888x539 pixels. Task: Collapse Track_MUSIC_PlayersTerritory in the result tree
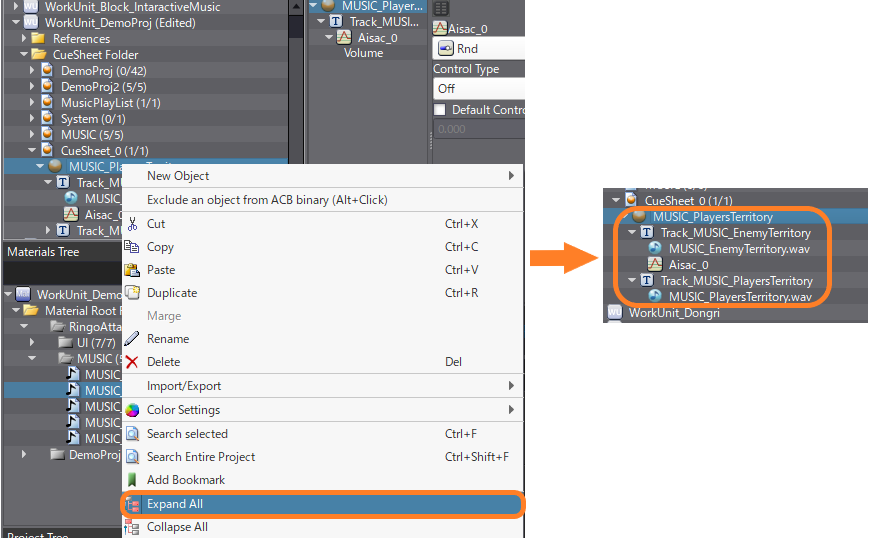[631, 280]
